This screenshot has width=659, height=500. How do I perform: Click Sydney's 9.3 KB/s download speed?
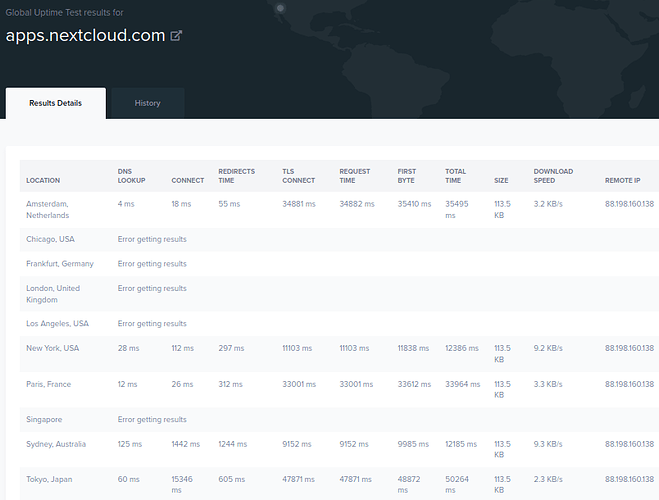point(548,444)
